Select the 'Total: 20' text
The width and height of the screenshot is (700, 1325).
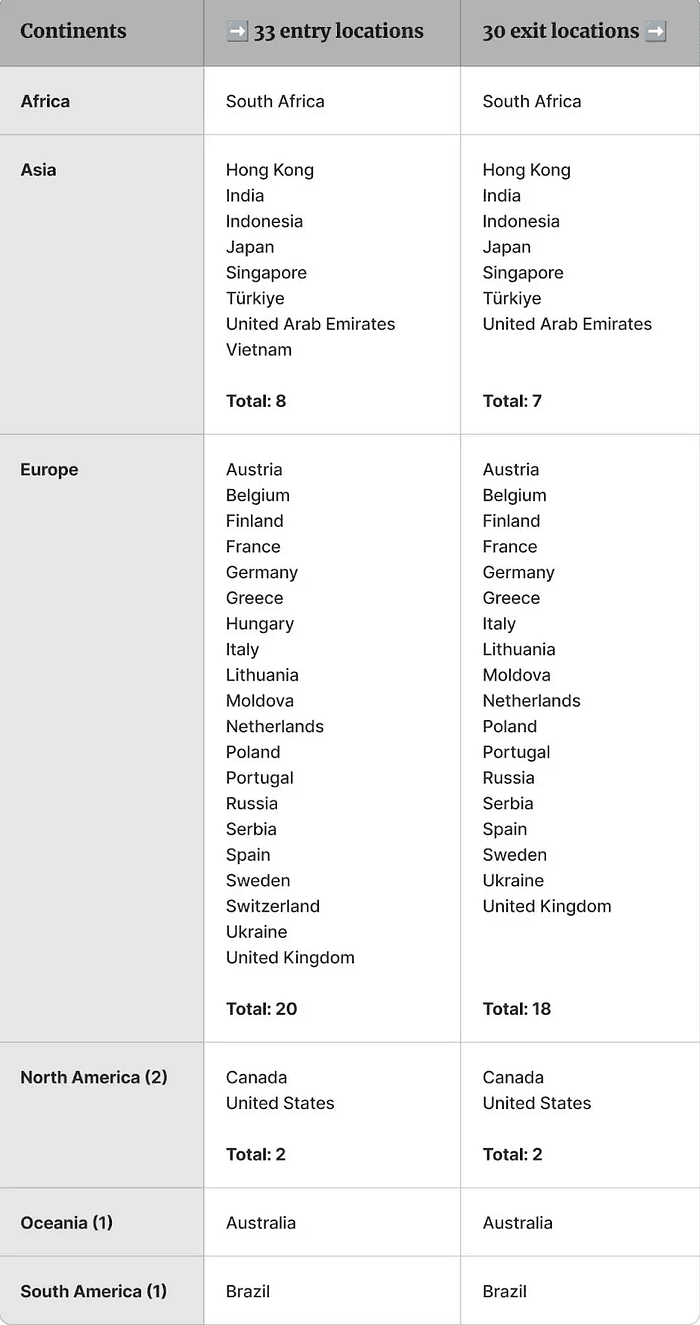coord(261,1009)
